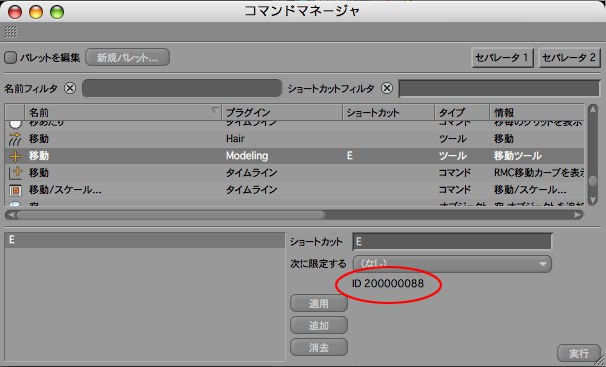606x367 pixels.
Task: Click the Modeling 移動 move tool icon
Action: pyautogui.click(x=15, y=156)
